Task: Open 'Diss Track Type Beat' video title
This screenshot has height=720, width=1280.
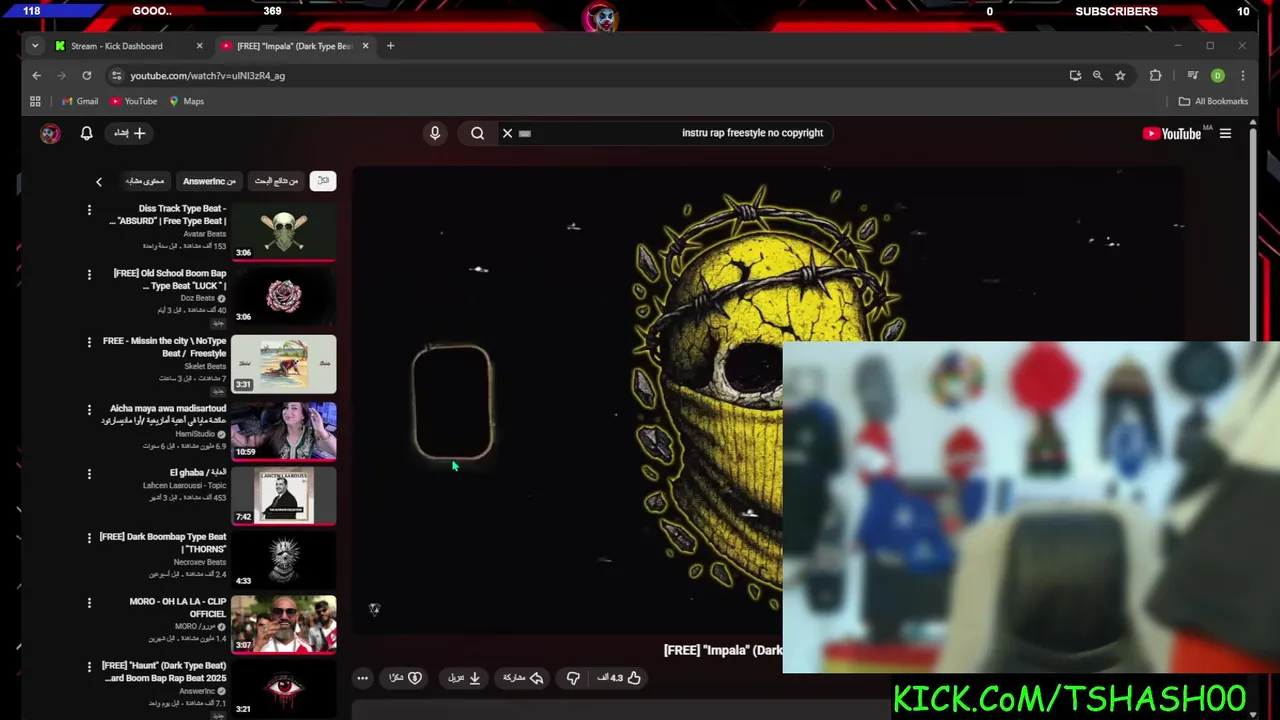Action: [168, 214]
